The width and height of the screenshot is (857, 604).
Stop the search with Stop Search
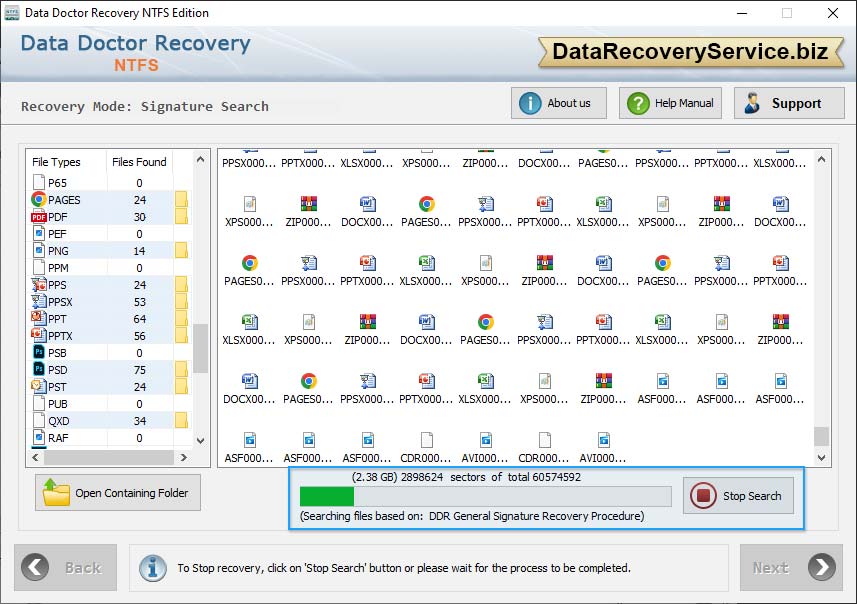click(x=738, y=495)
